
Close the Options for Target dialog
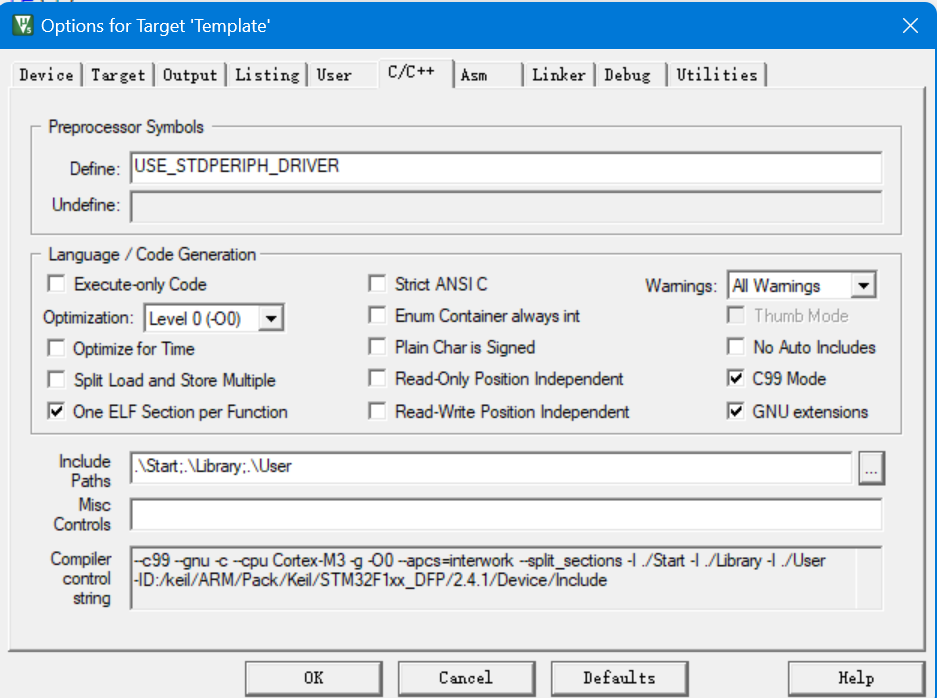910,26
